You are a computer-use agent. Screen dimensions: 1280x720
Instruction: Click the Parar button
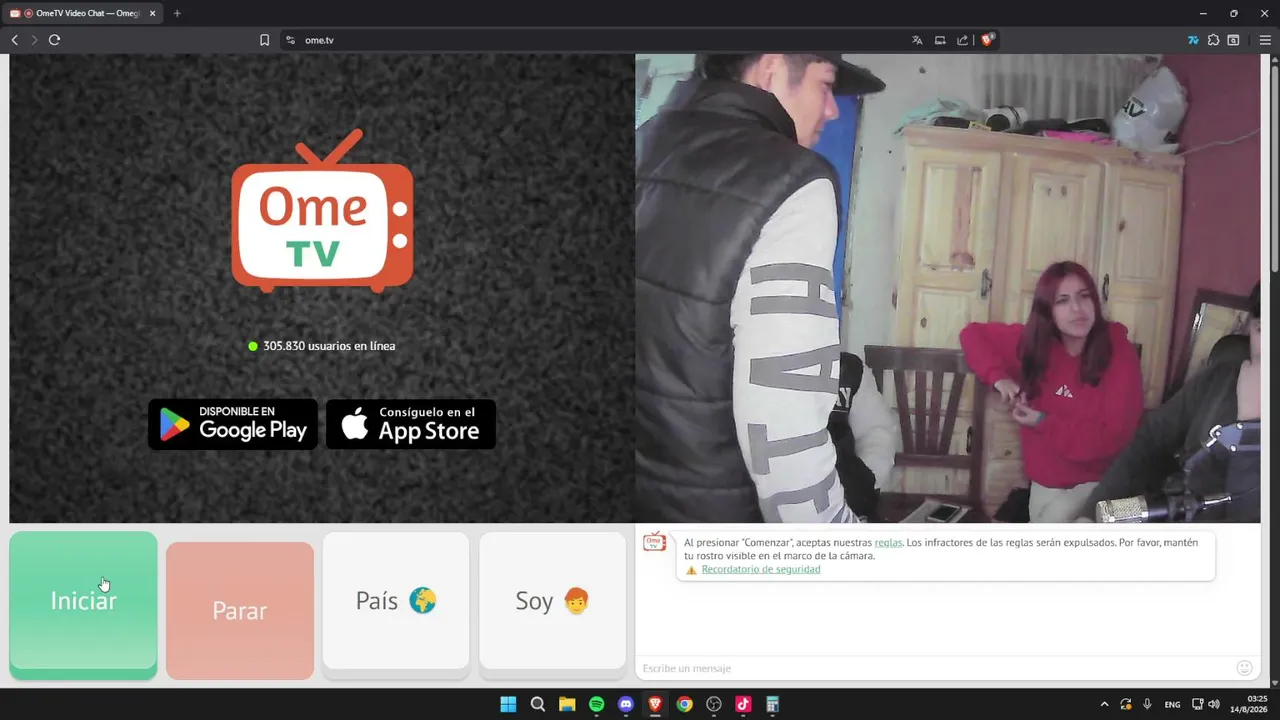(240, 610)
